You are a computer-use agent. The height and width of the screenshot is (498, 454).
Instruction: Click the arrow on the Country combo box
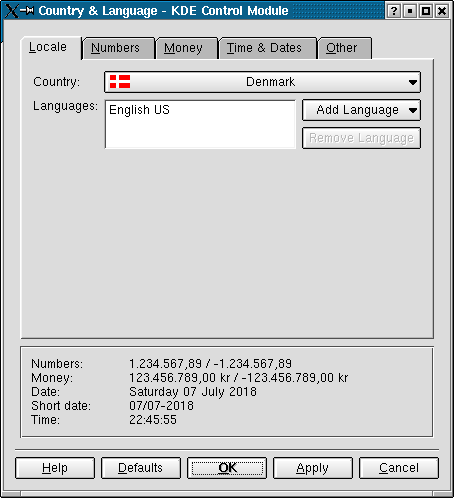click(413, 82)
